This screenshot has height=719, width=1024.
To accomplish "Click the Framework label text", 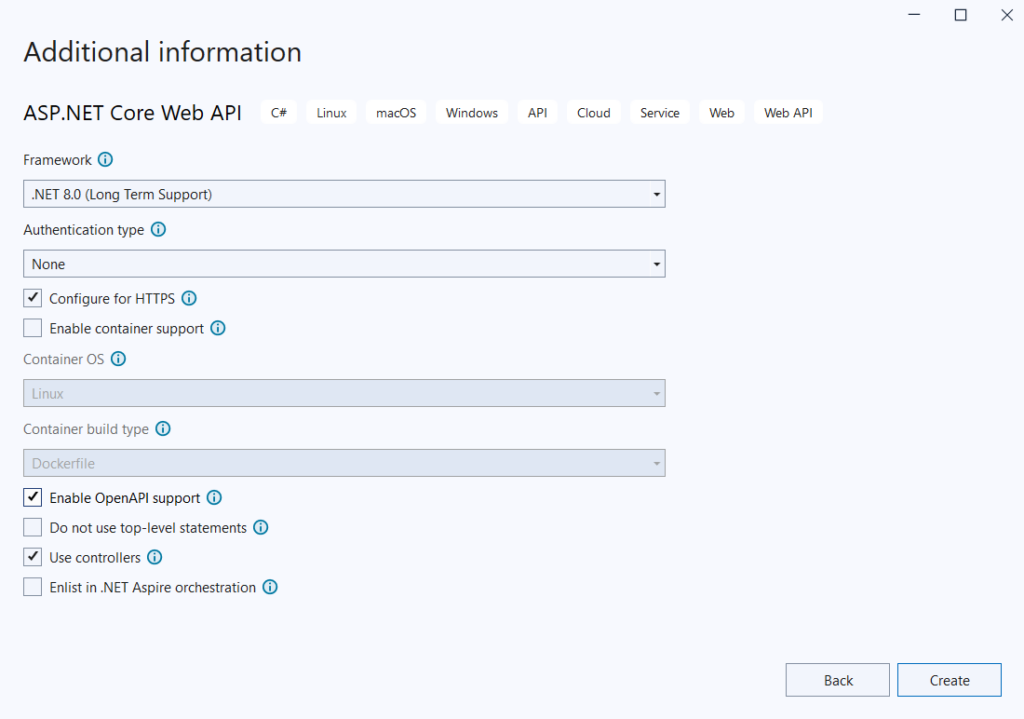I will [57, 160].
